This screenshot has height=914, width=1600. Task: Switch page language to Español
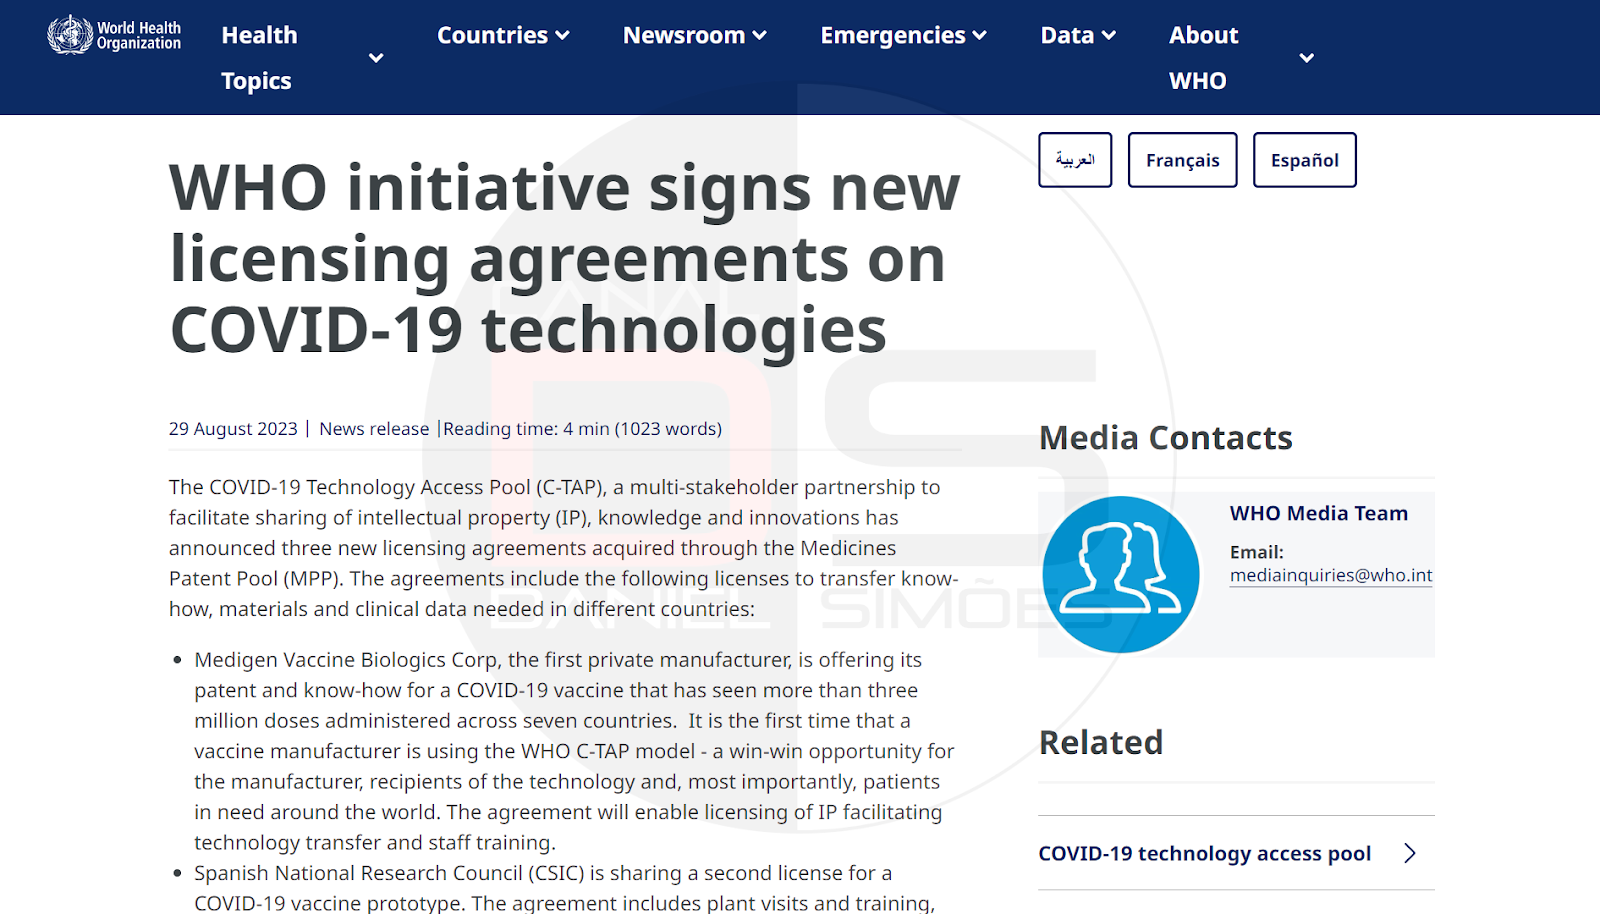pyautogui.click(x=1304, y=160)
